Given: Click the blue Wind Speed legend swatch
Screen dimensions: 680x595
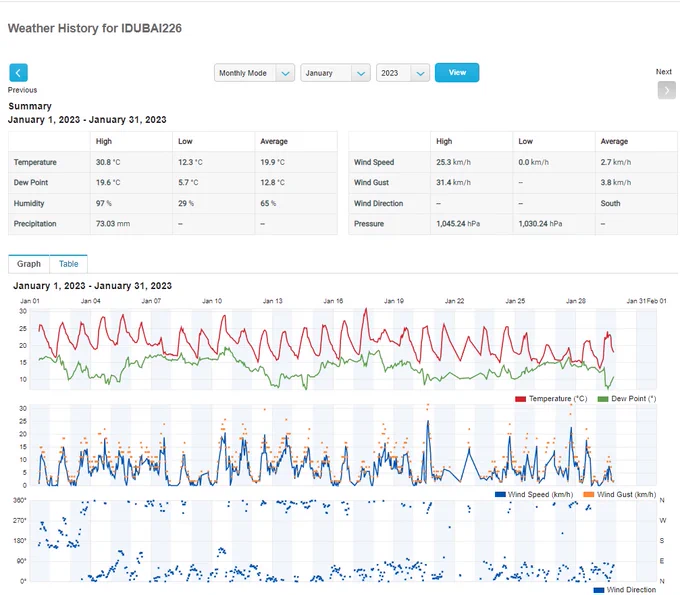Looking at the screenshot, I should (x=500, y=494).
